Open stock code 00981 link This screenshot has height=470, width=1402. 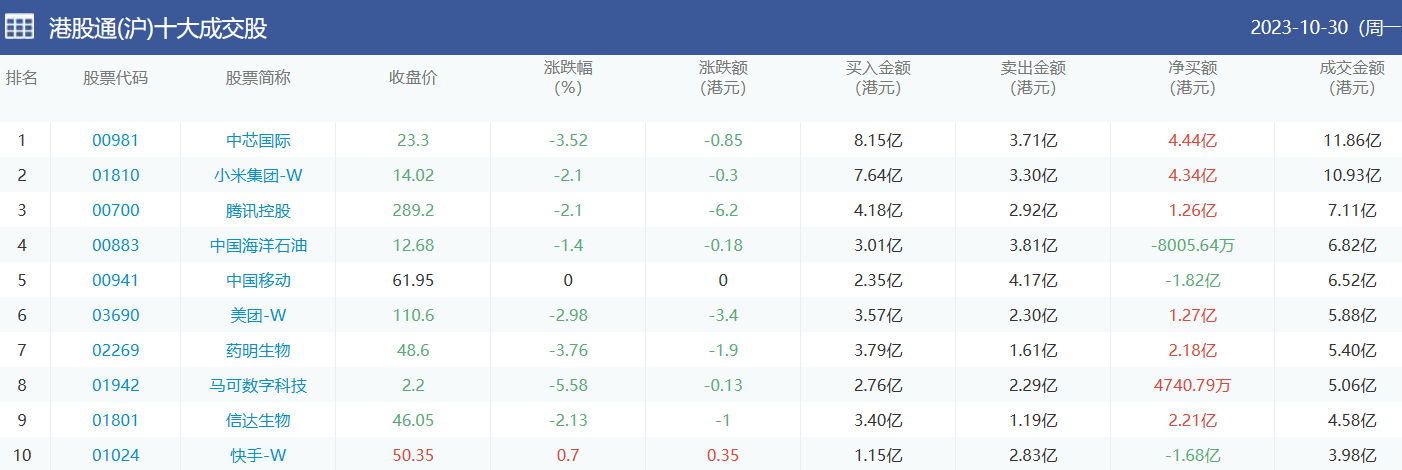115,141
